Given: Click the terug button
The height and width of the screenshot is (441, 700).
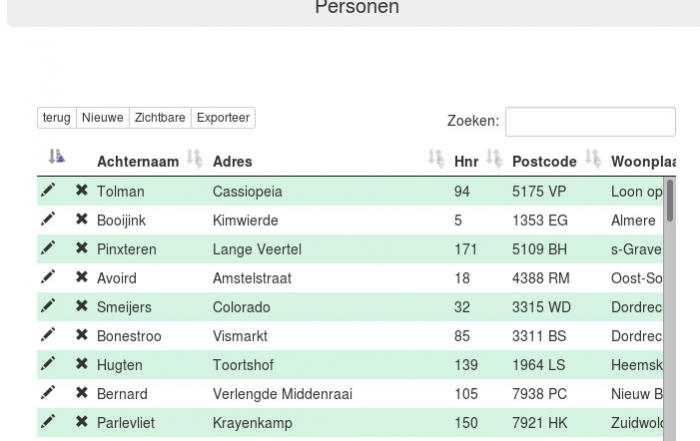Looking at the screenshot, I should click(57, 118).
